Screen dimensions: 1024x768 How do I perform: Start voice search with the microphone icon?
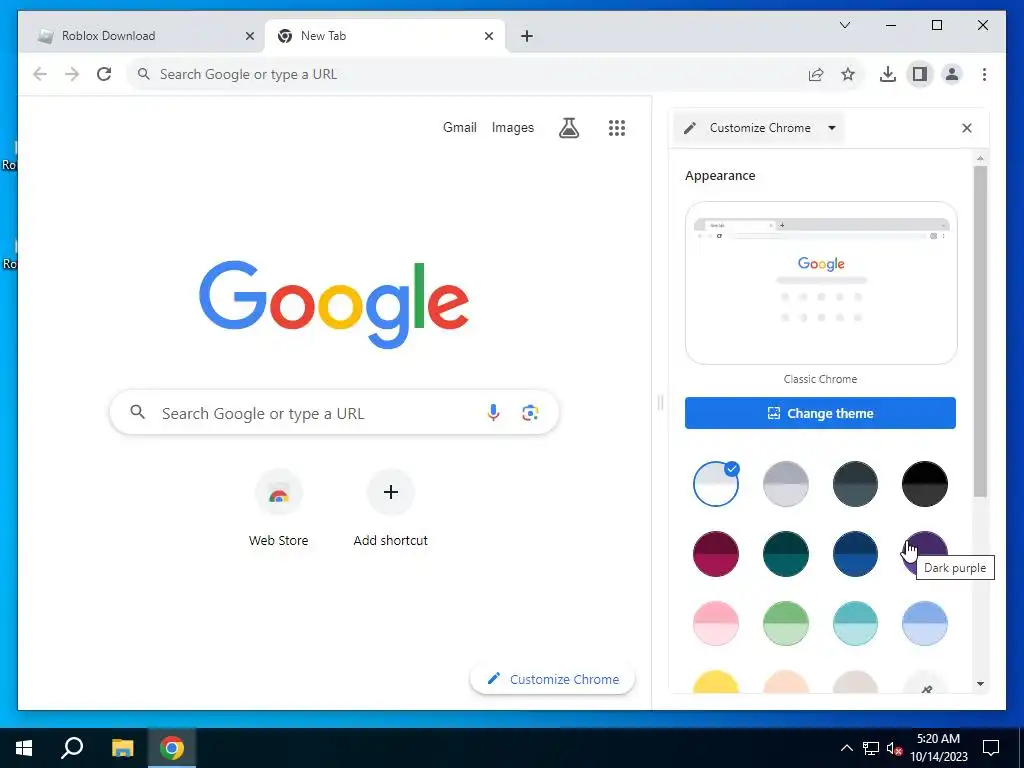pyautogui.click(x=494, y=413)
